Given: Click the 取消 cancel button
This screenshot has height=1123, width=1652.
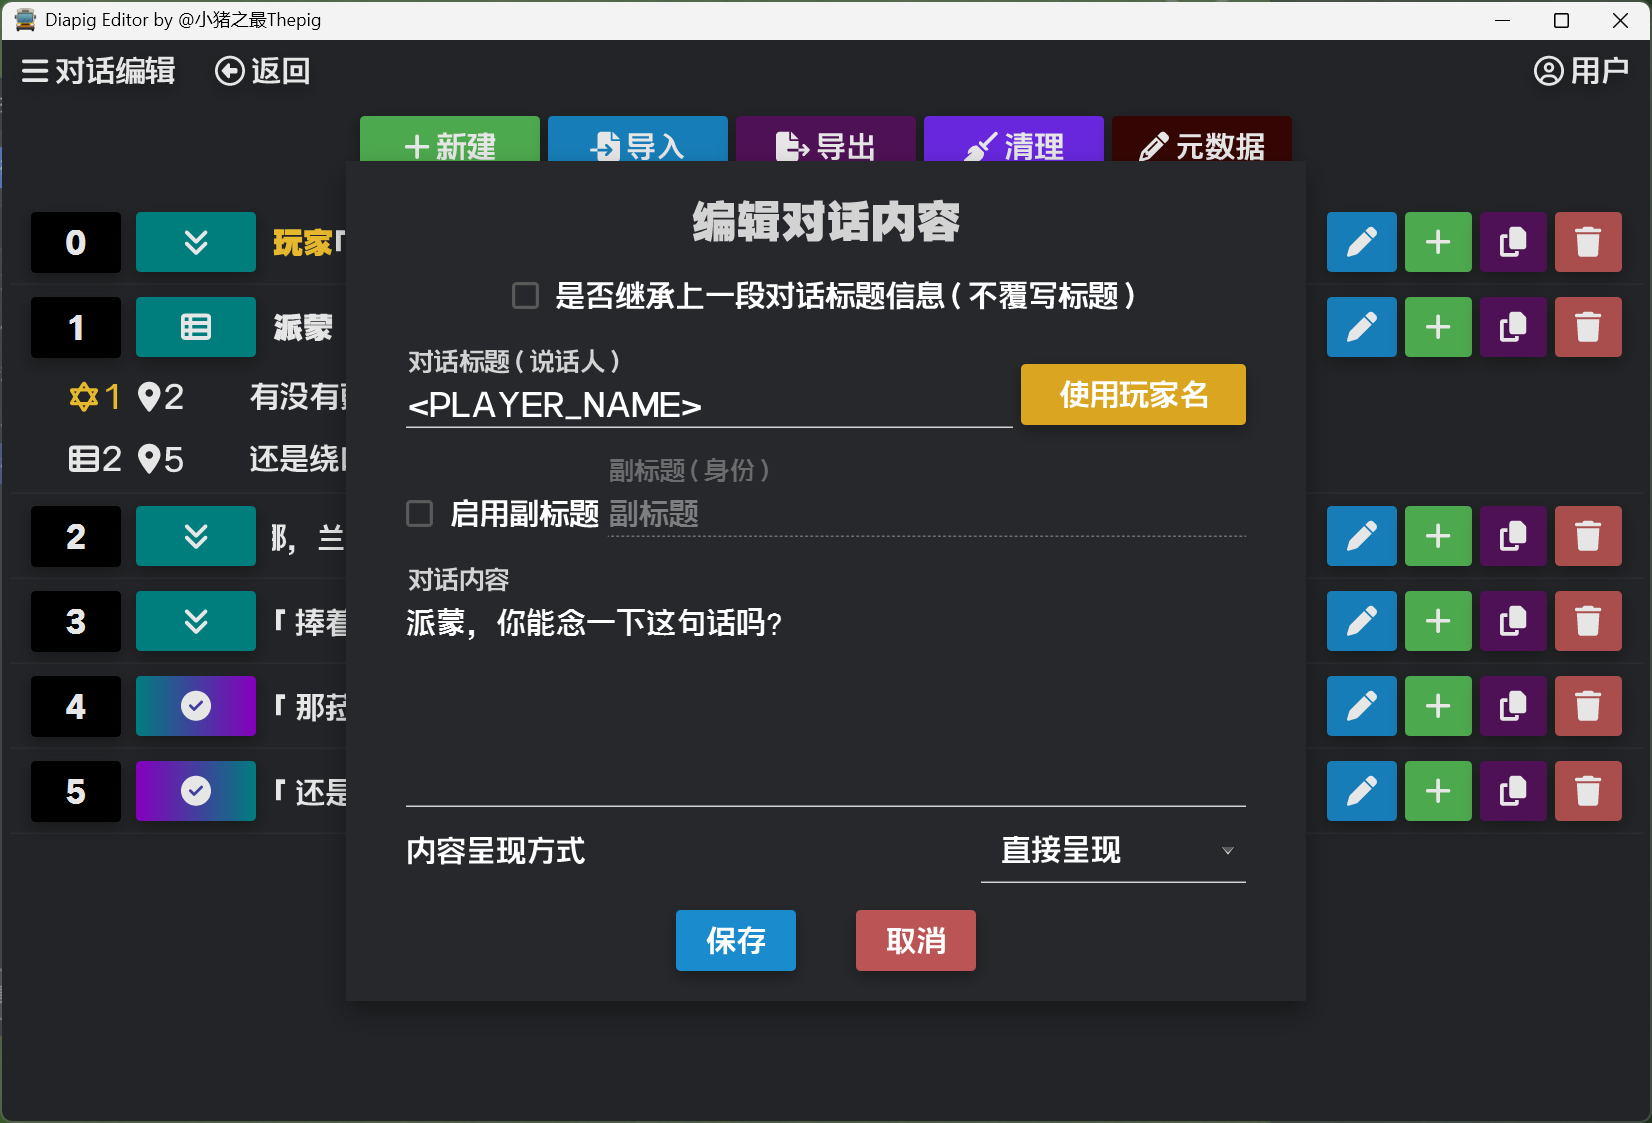Looking at the screenshot, I should pos(915,940).
